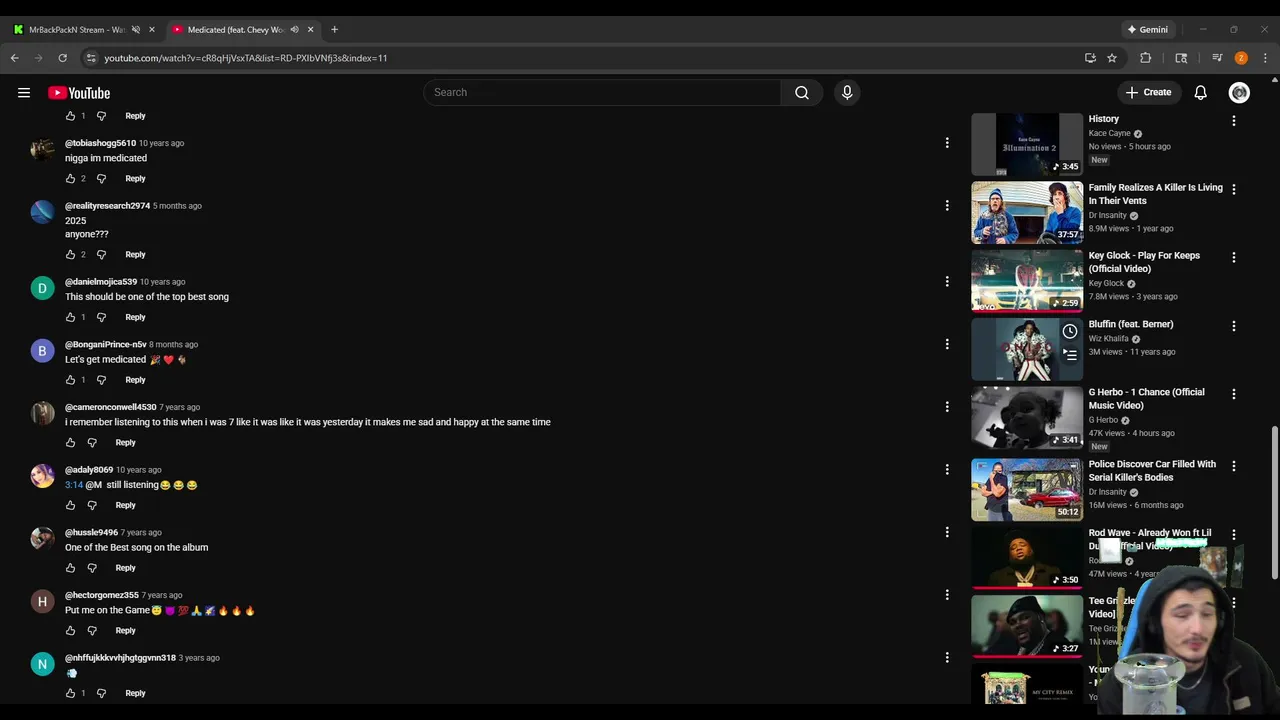Like the comment by @nhffujkkkvvhjhgtggvnn318
The image size is (1280, 720).
coord(70,693)
